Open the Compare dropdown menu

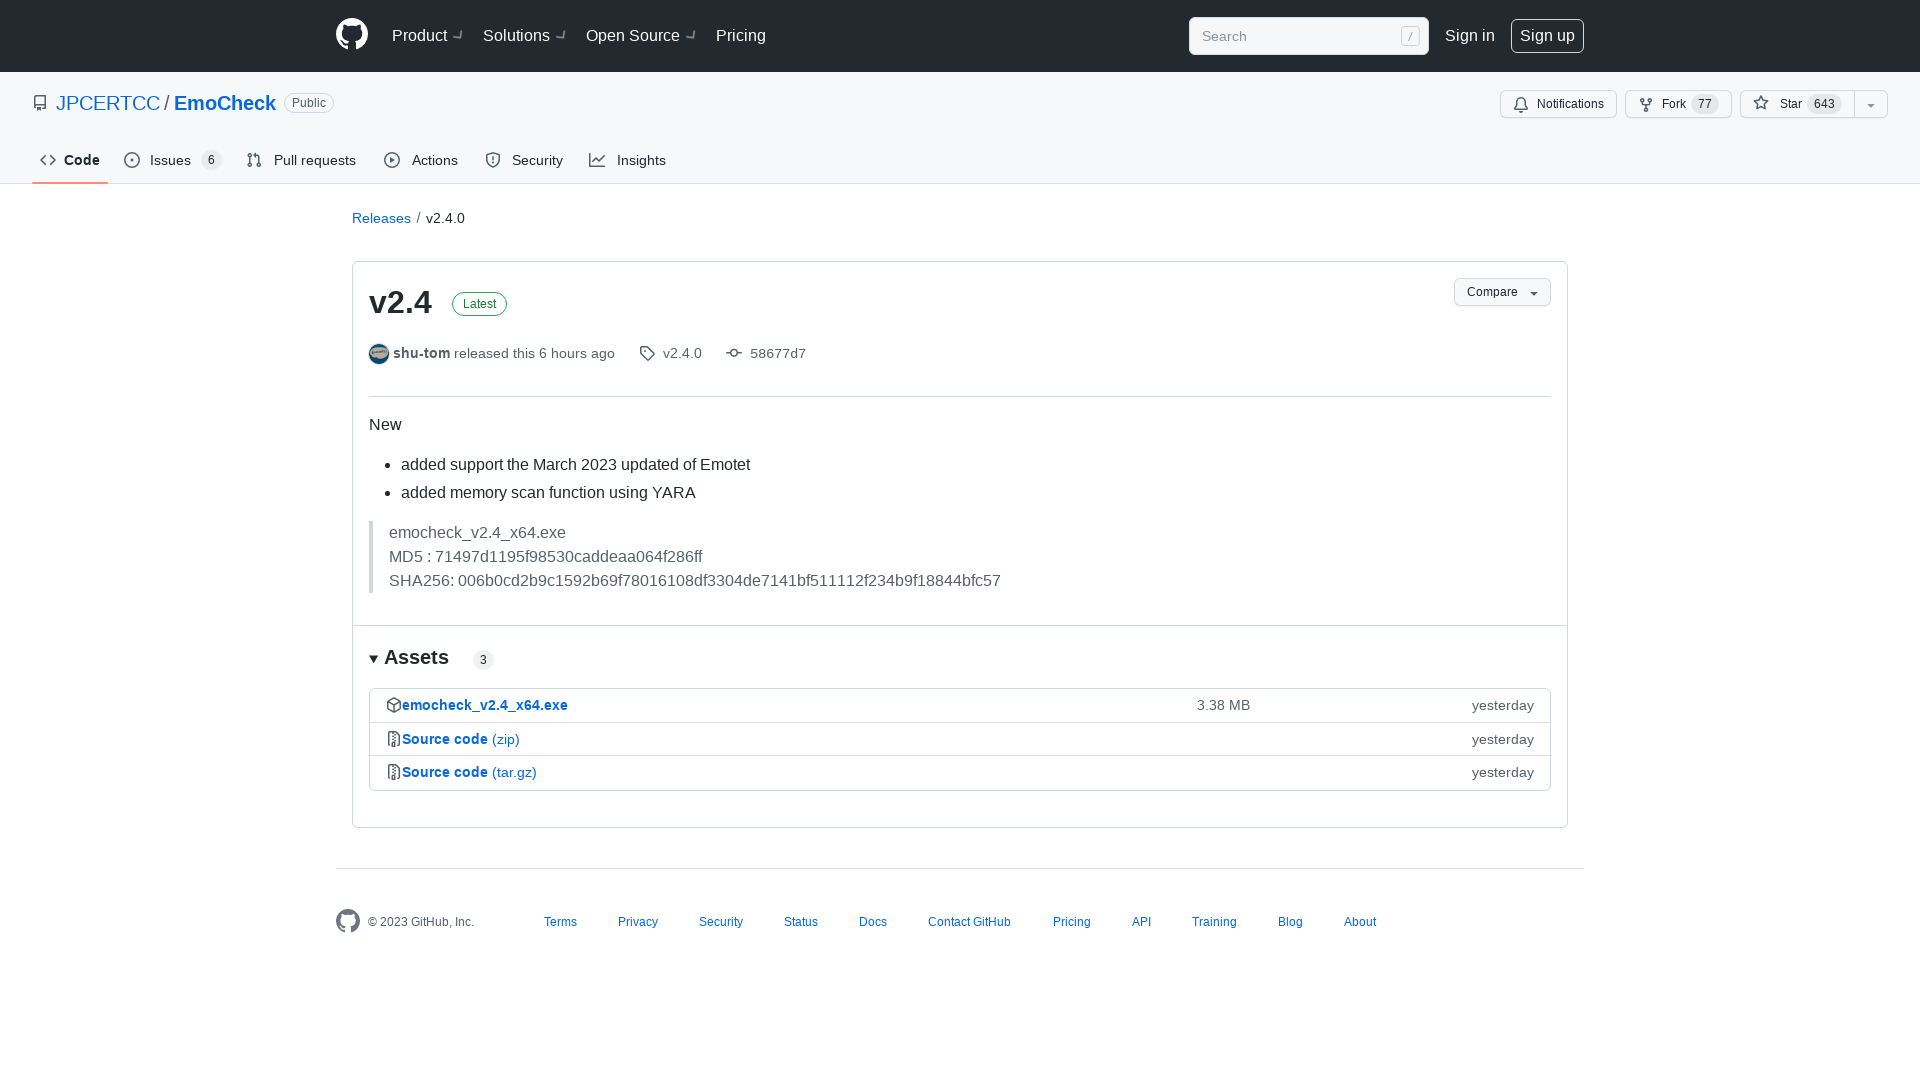pos(1502,291)
